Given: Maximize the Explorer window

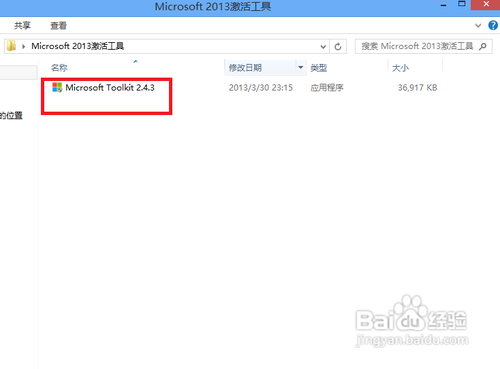Looking at the screenshot, I should point(462,4).
